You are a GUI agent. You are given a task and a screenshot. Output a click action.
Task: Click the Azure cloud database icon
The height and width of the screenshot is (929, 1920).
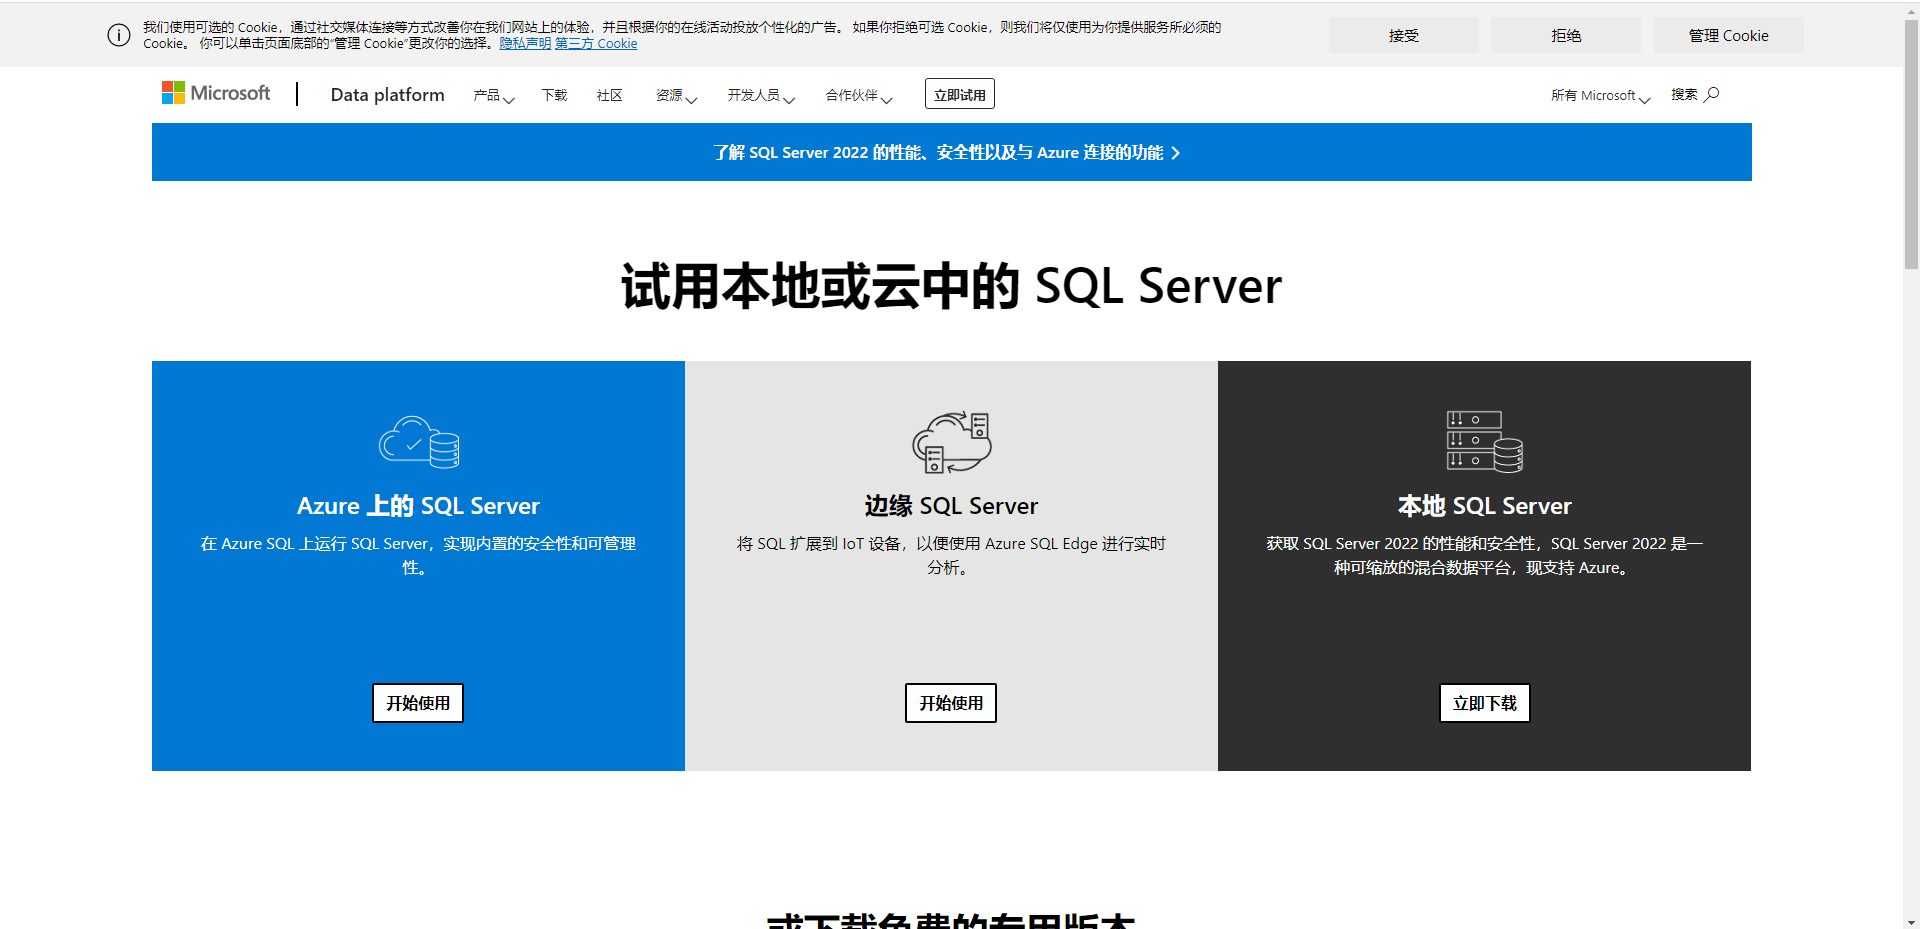coord(419,441)
